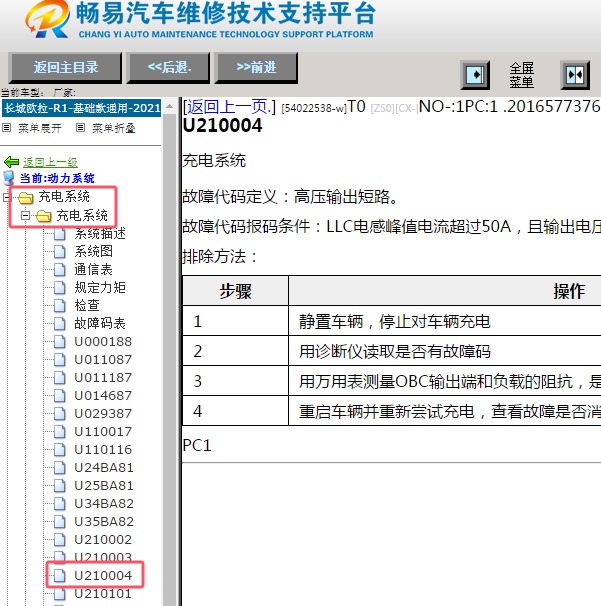Viewport: 601px width, 606px height.
Task: Click the 步骤 table column header
Action: (x=235, y=291)
